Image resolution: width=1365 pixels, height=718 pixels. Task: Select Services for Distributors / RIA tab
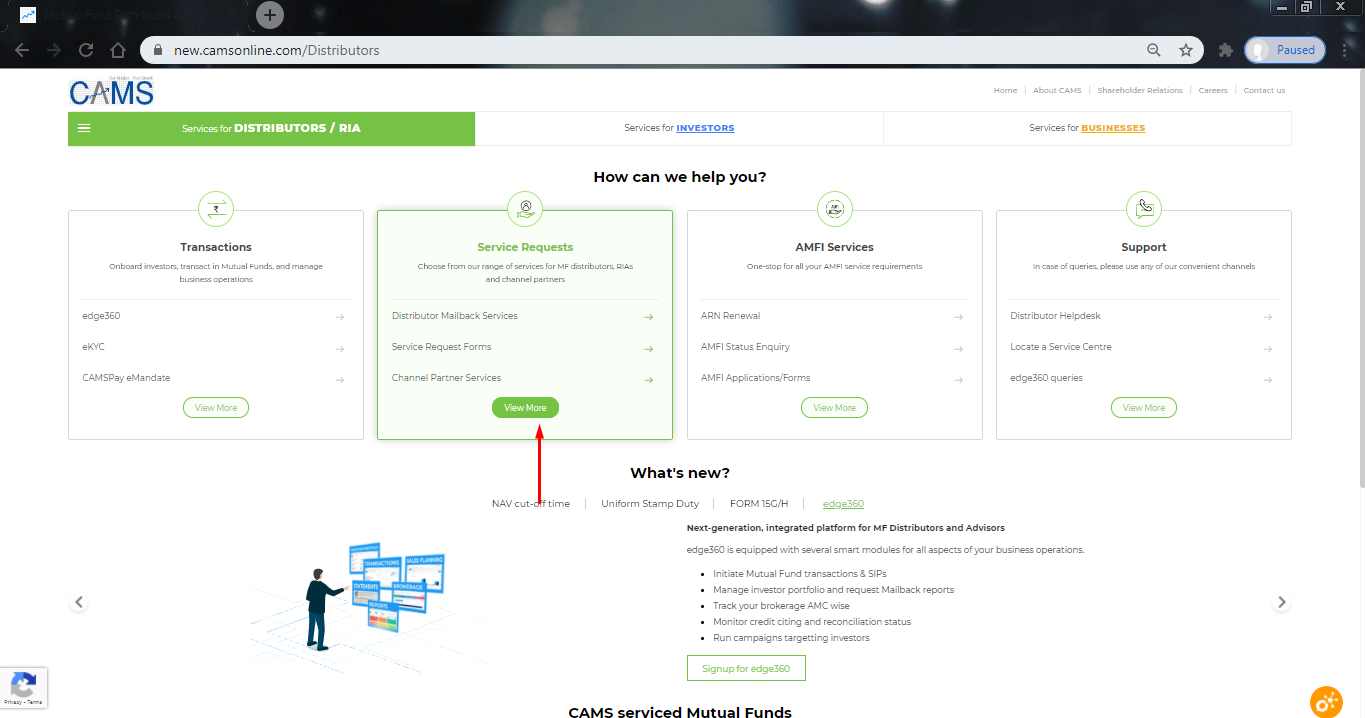(x=271, y=128)
